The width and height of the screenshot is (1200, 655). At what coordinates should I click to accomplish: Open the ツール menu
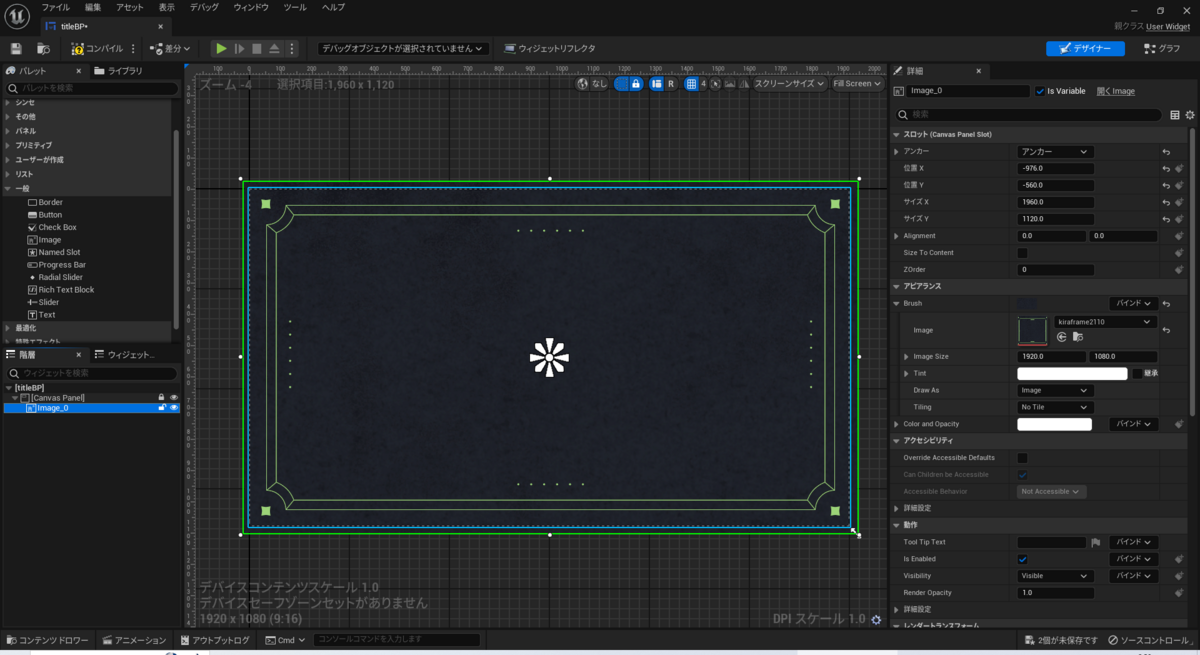(295, 7)
